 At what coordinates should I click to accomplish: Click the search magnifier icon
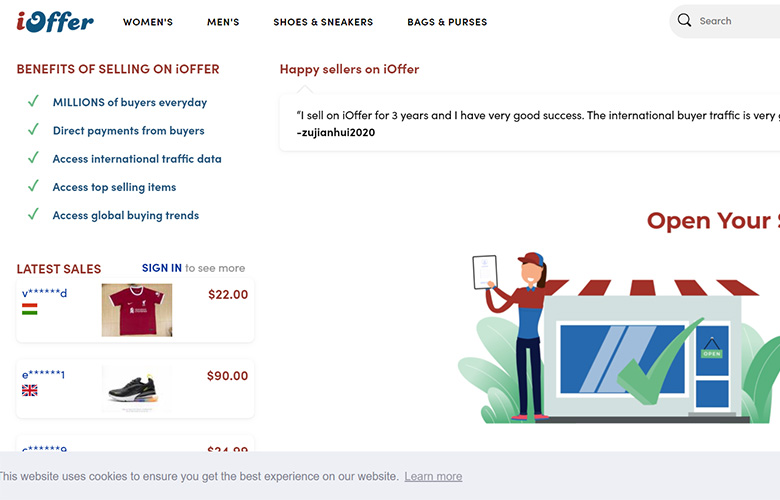[684, 20]
